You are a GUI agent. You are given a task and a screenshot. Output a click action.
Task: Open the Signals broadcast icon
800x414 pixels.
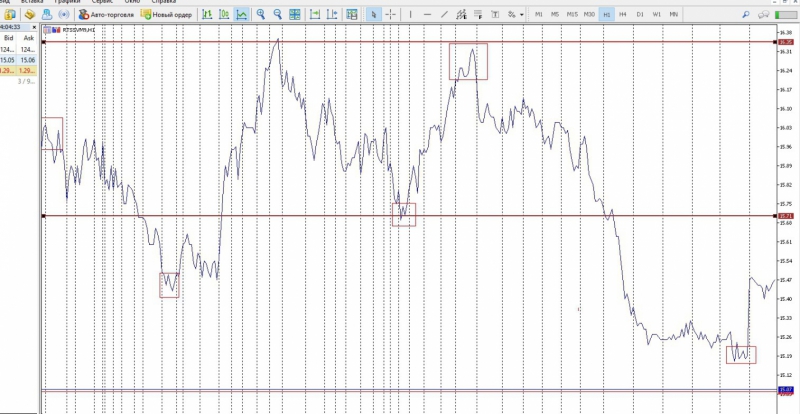coord(64,14)
